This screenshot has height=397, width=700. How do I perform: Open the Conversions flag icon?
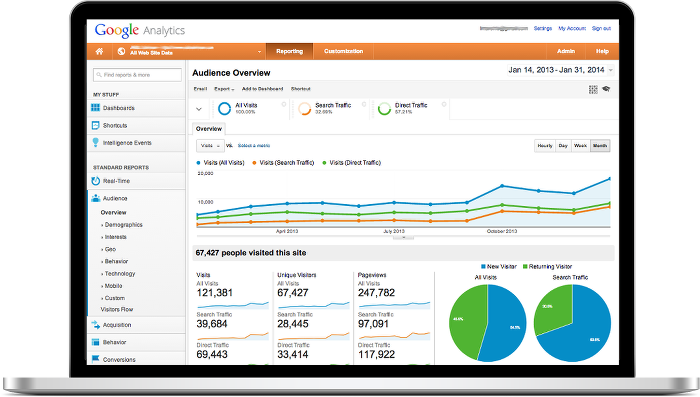[96, 359]
